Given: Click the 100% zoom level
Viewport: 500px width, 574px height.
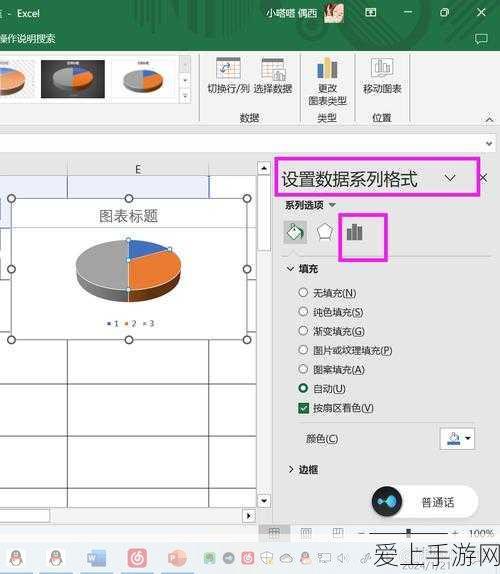Looking at the screenshot, I should tap(481, 533).
